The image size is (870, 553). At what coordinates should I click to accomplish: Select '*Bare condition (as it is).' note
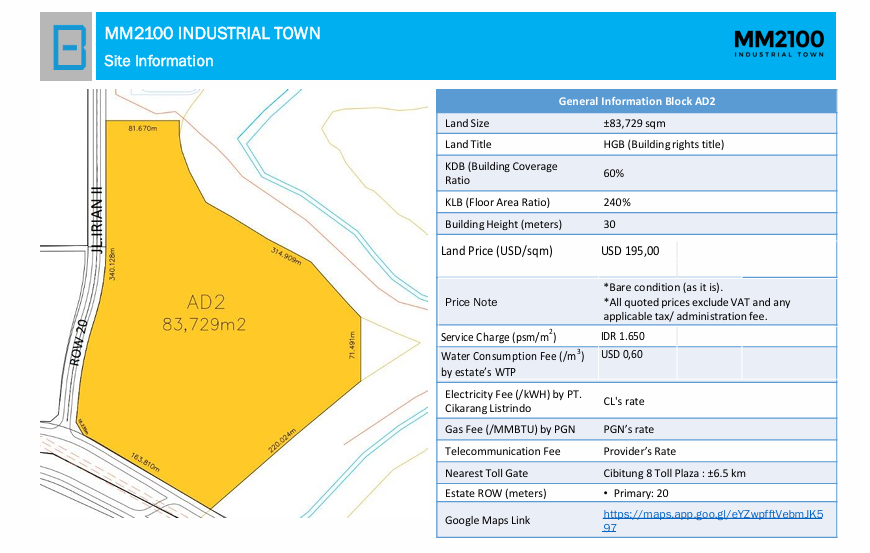tap(663, 287)
